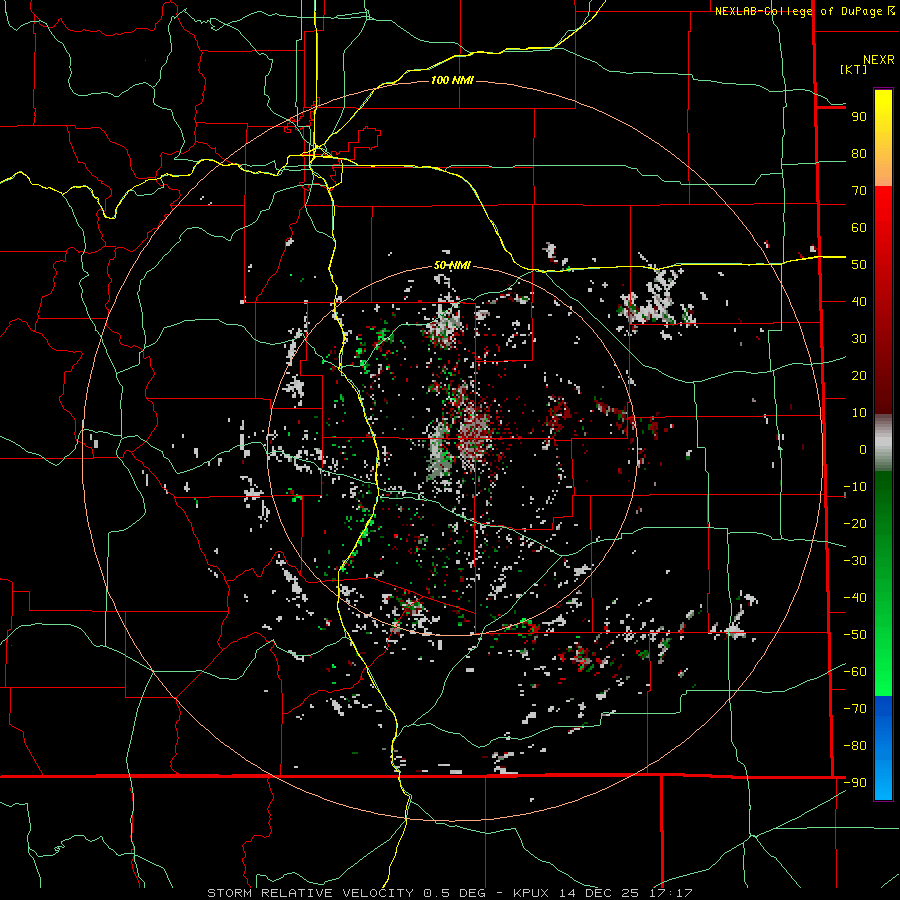The image size is (900, 900).
Task: Select the -40 knot scale label
Action: click(855, 598)
